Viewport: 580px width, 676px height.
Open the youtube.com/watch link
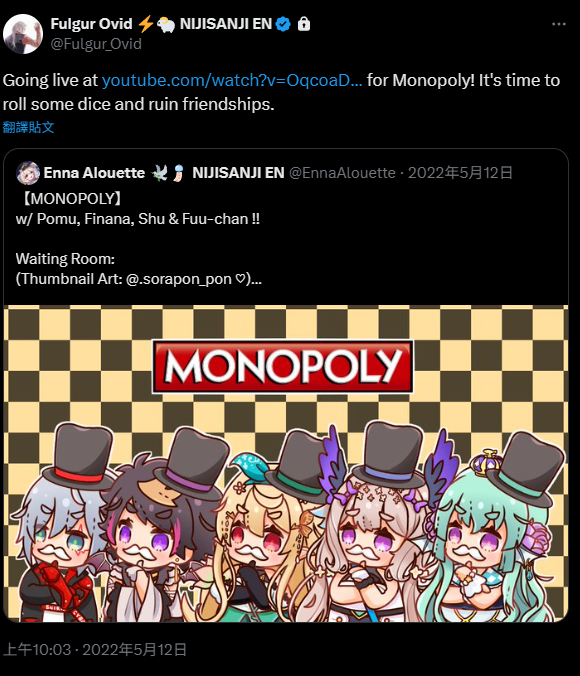pos(232,80)
